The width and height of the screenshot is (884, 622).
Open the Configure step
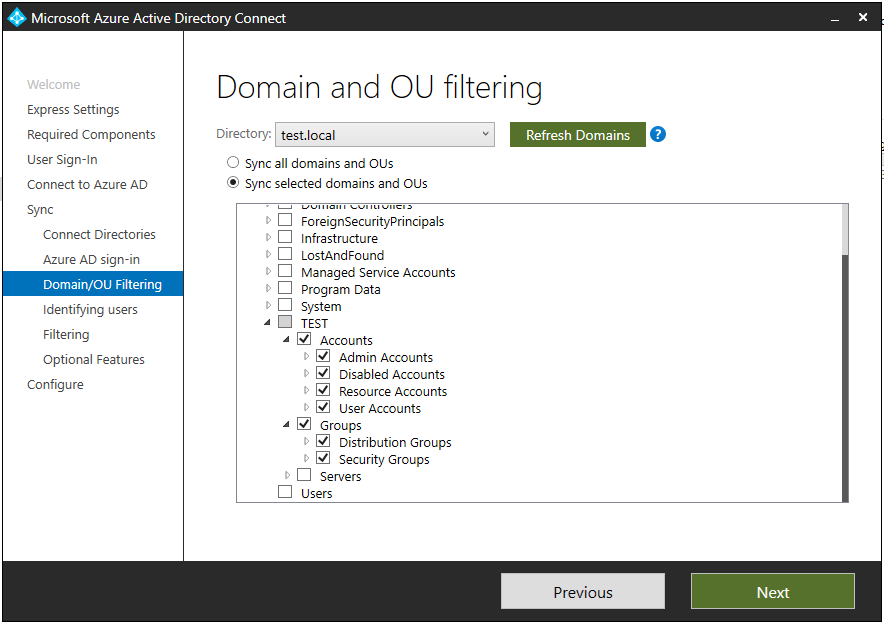pos(55,384)
